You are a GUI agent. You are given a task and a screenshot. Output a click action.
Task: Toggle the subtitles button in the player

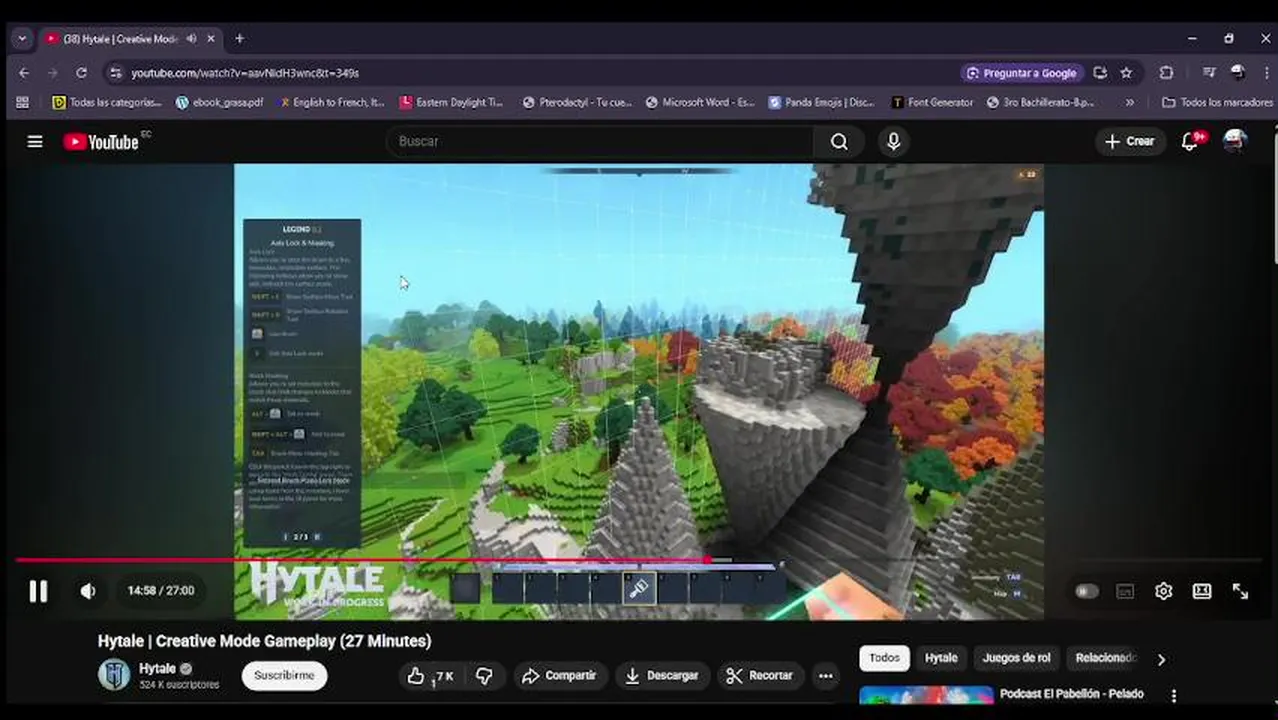pos(1125,591)
